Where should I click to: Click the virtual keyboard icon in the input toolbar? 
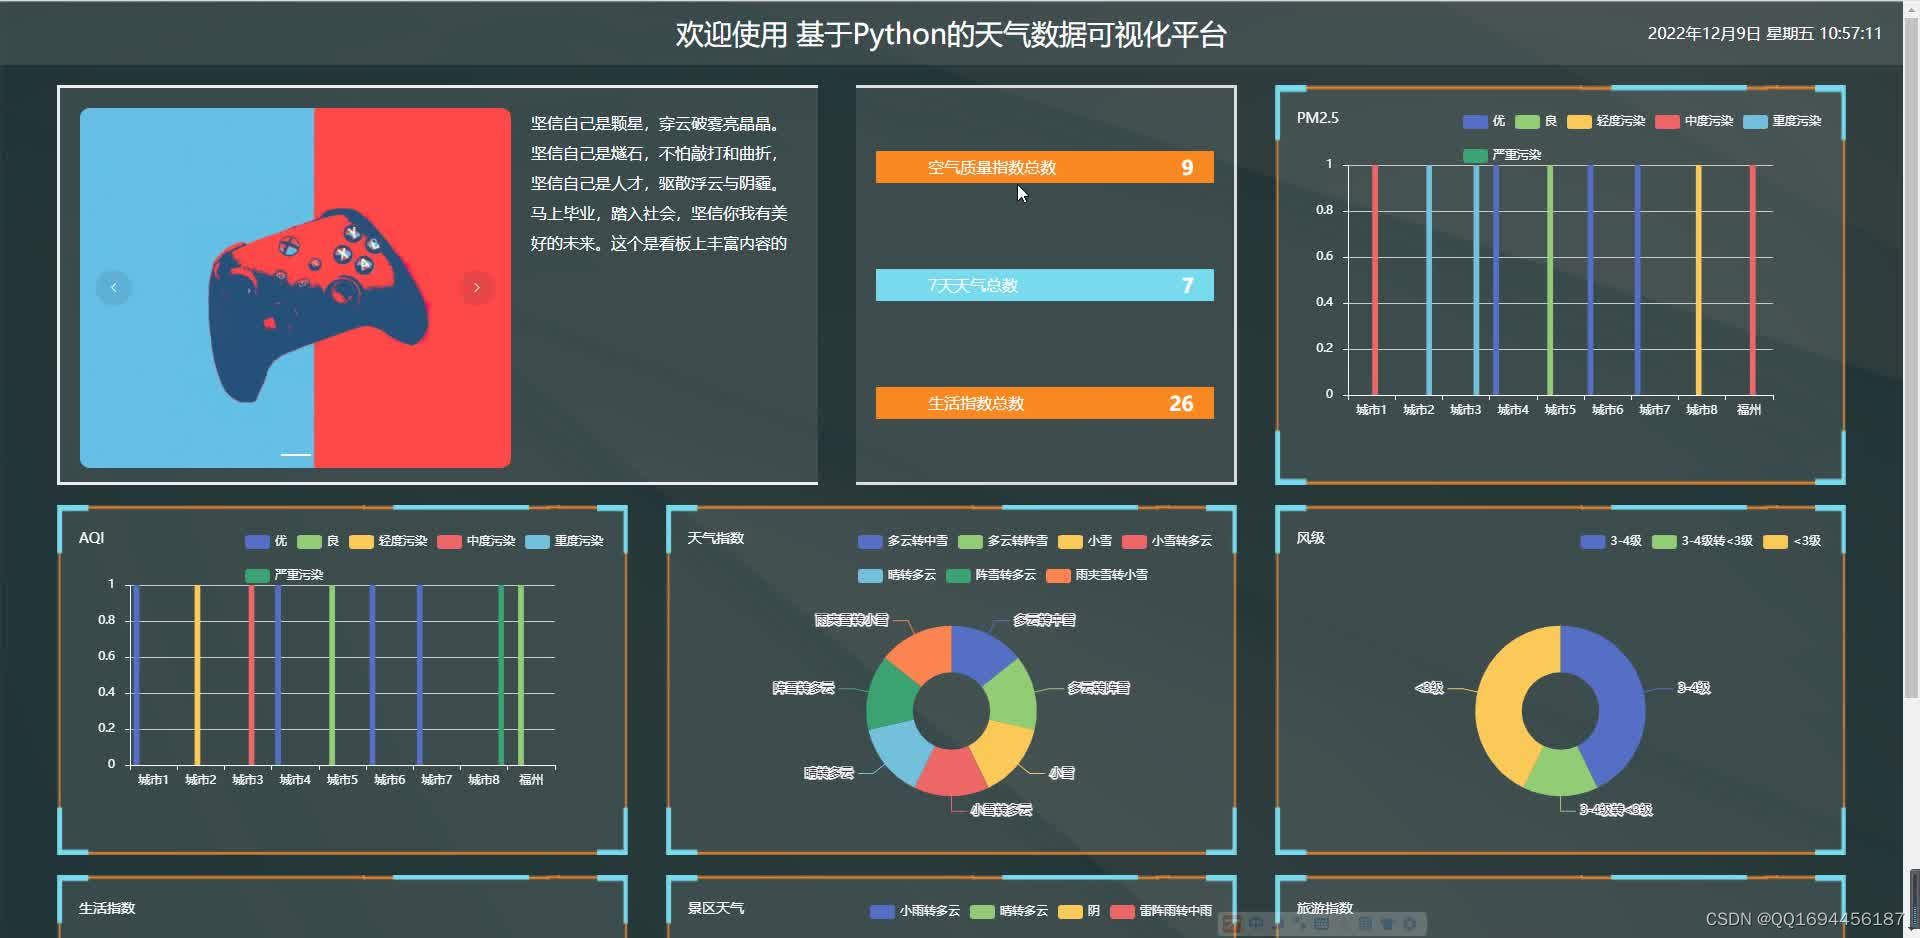(x=1322, y=925)
